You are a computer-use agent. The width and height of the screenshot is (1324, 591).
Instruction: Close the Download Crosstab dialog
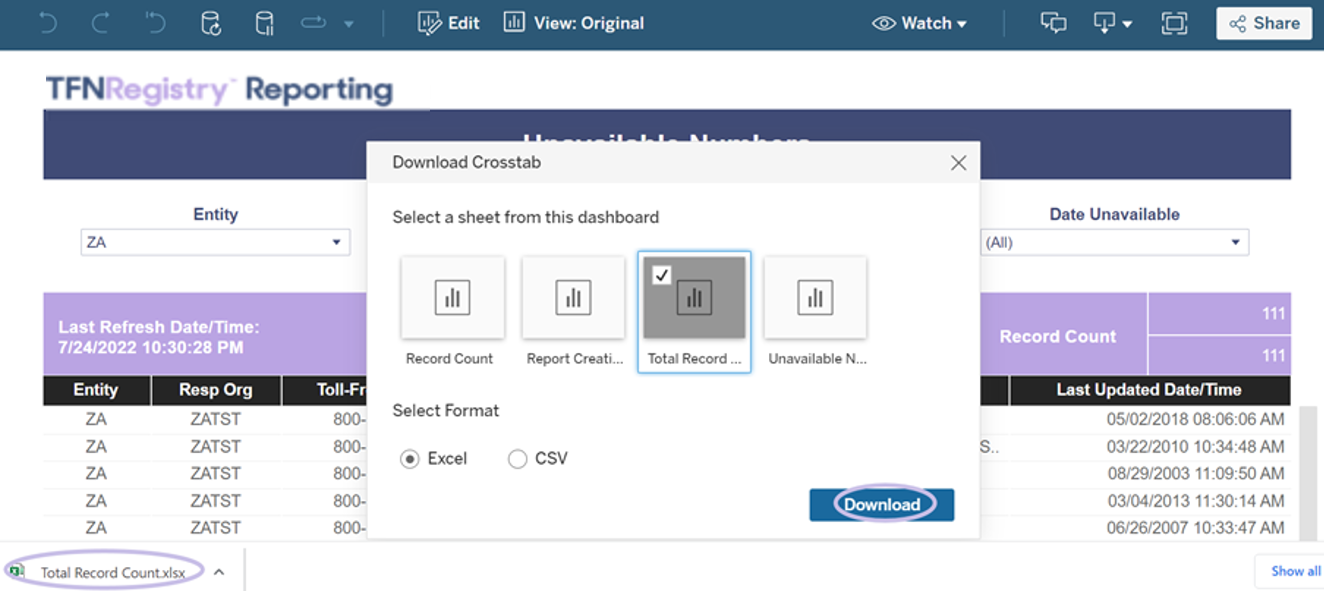tap(958, 162)
